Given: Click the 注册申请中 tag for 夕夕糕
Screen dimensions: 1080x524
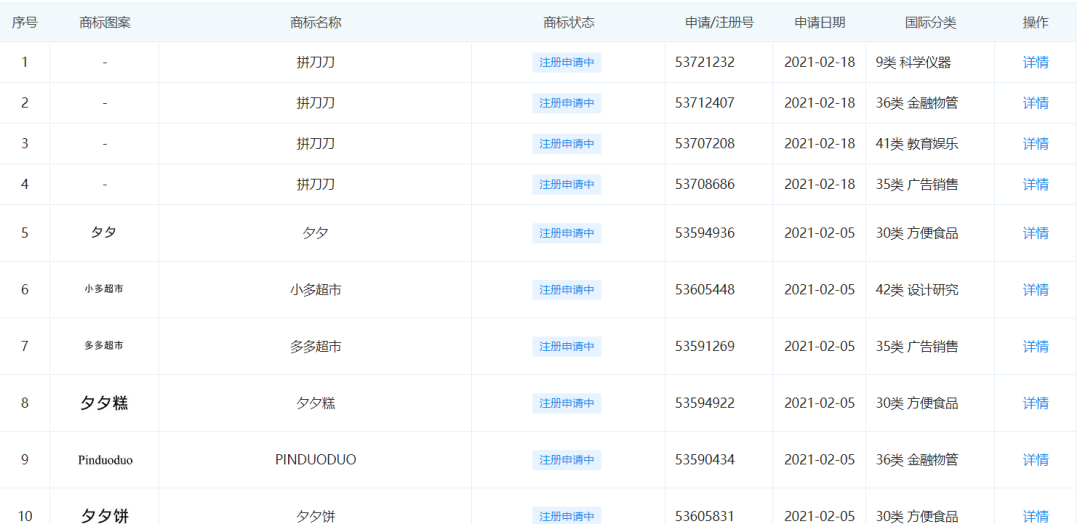Looking at the screenshot, I should tap(566, 403).
